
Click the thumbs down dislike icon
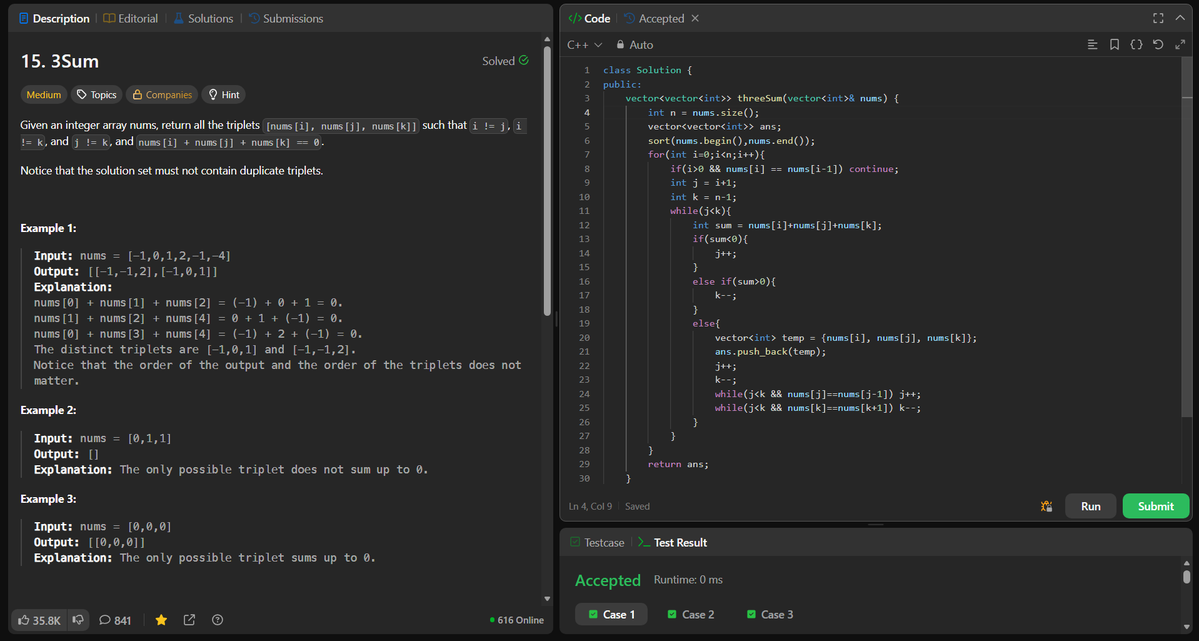point(77,620)
